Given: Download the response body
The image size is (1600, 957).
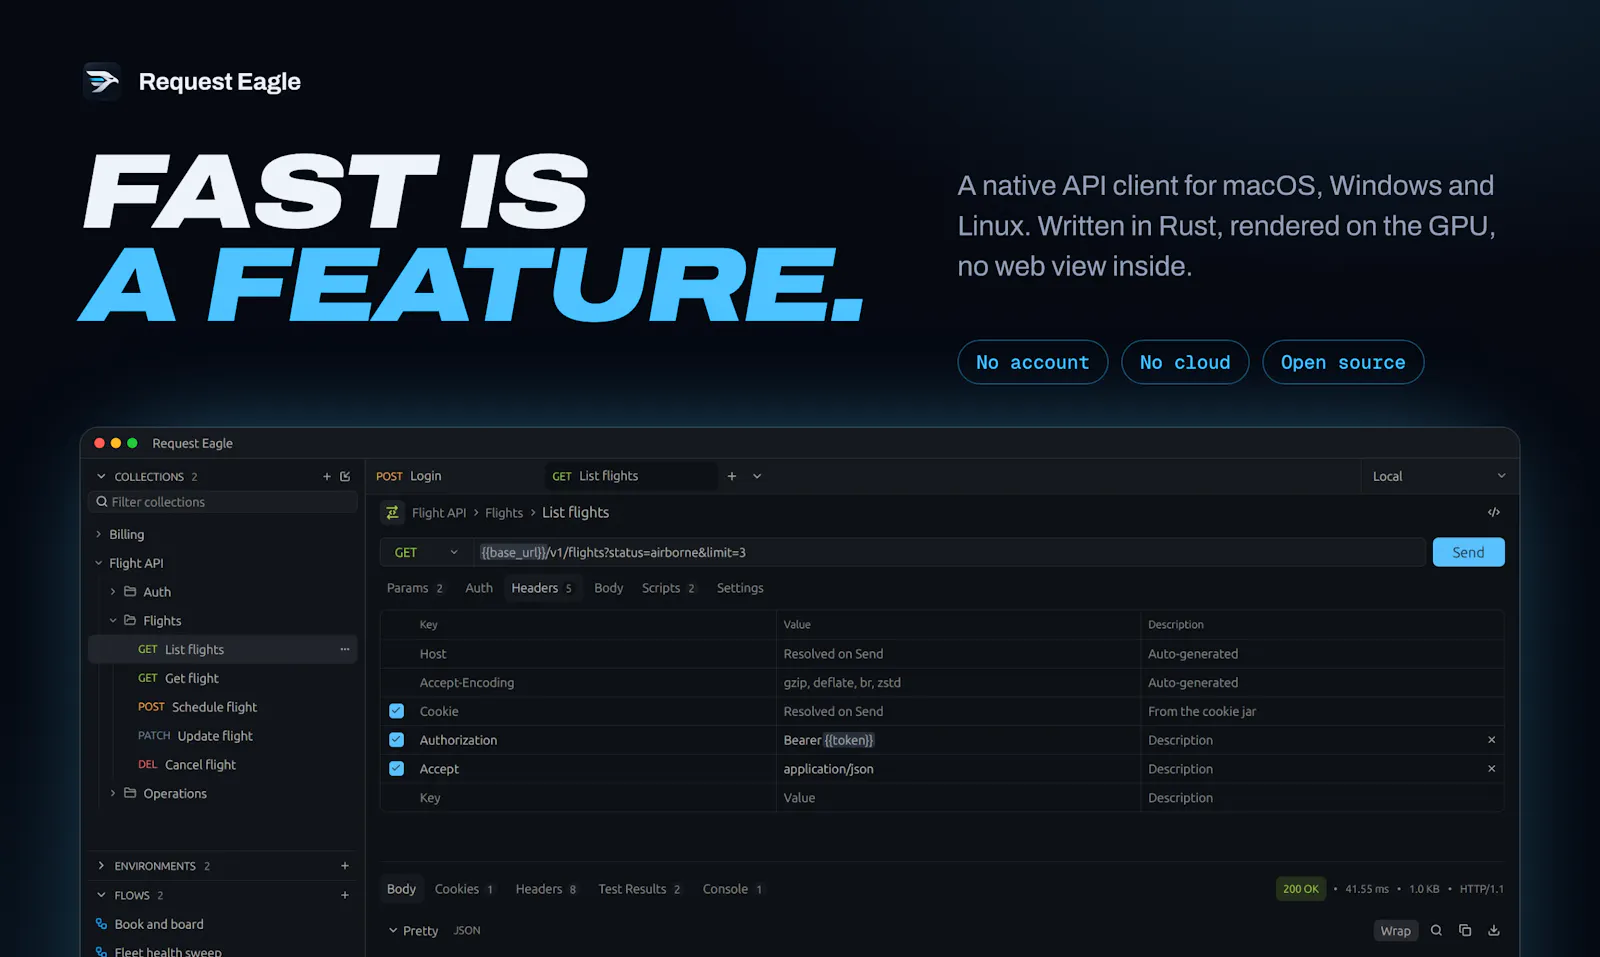Looking at the screenshot, I should coord(1494,930).
